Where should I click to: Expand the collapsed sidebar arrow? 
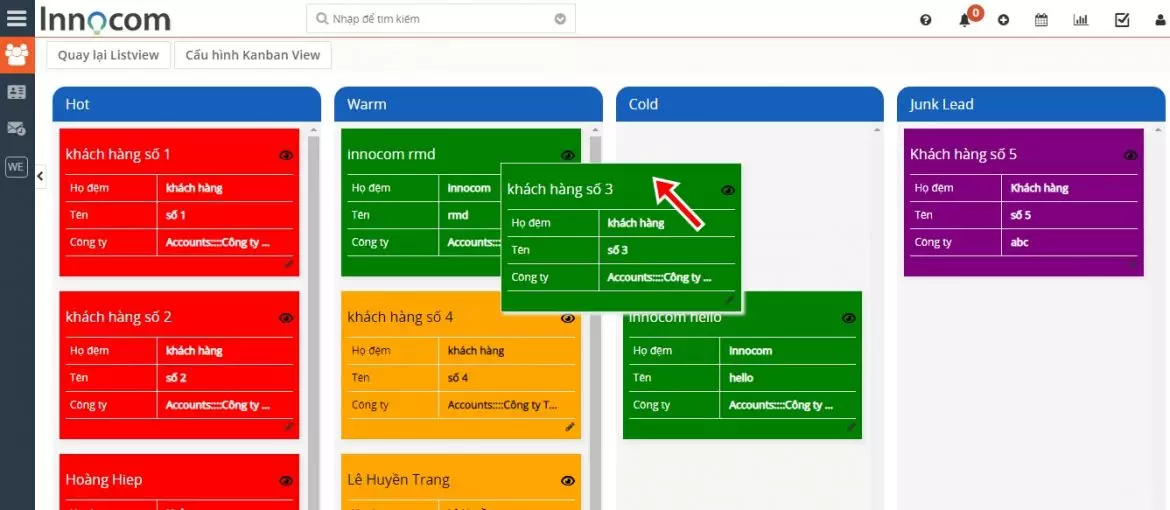pos(40,176)
